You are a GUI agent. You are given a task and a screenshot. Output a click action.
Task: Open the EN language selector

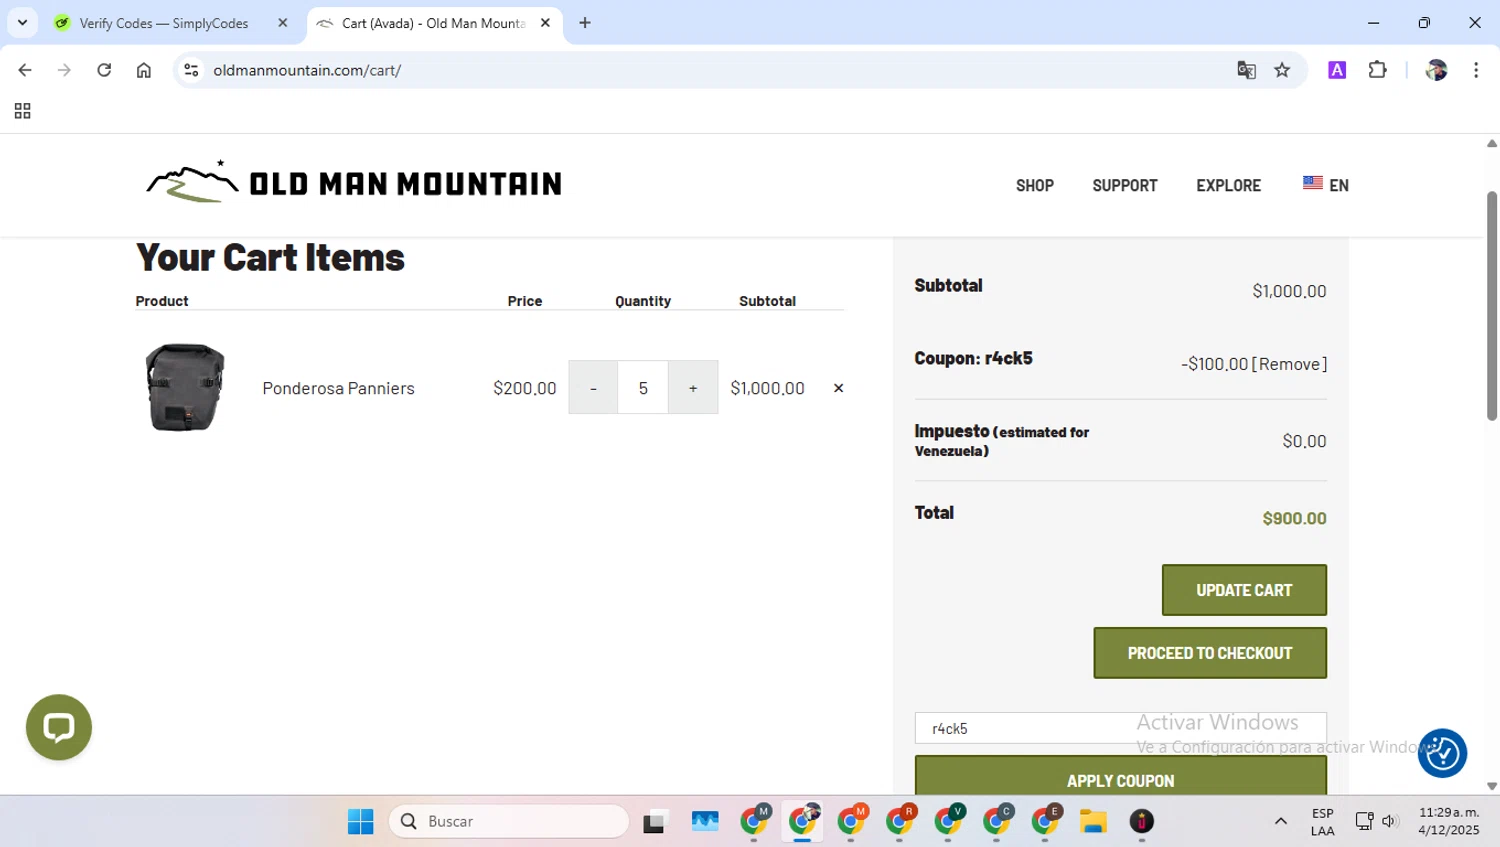click(1326, 185)
